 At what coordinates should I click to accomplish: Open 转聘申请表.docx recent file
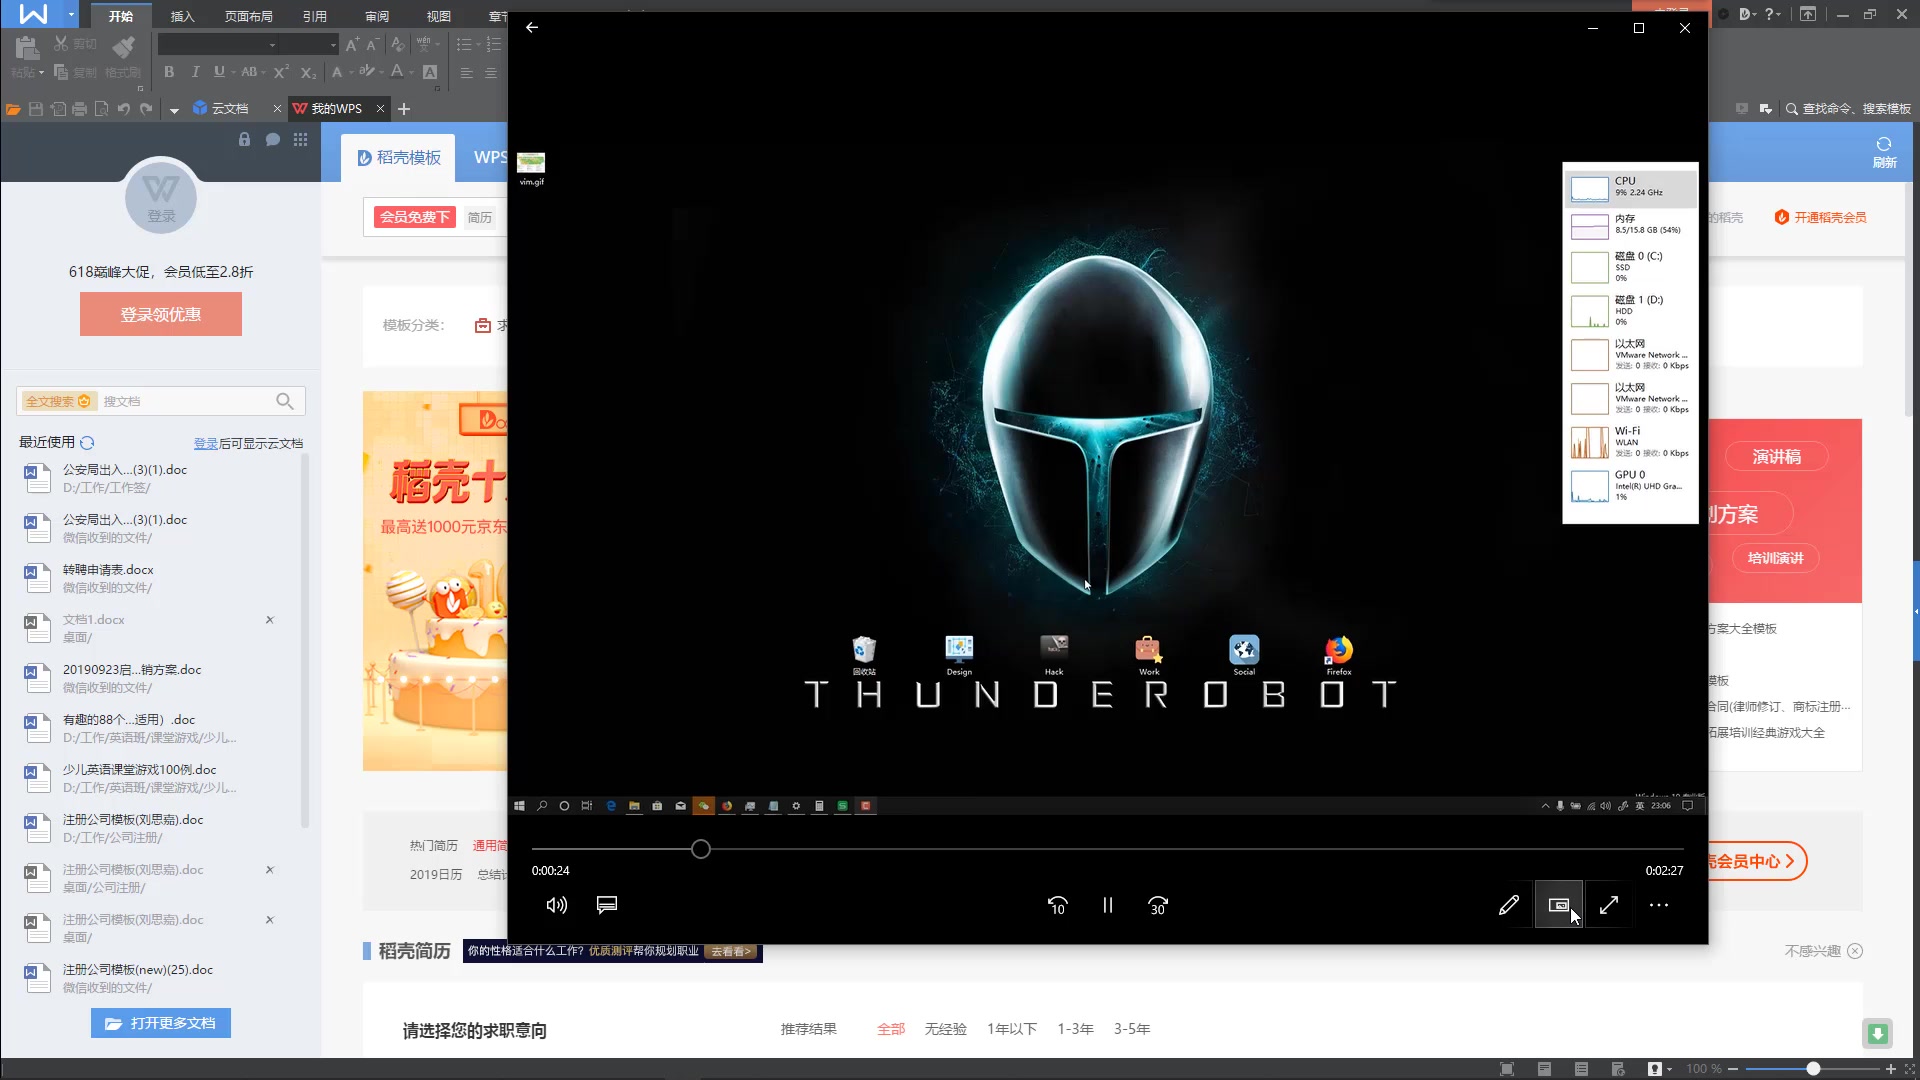click(108, 570)
